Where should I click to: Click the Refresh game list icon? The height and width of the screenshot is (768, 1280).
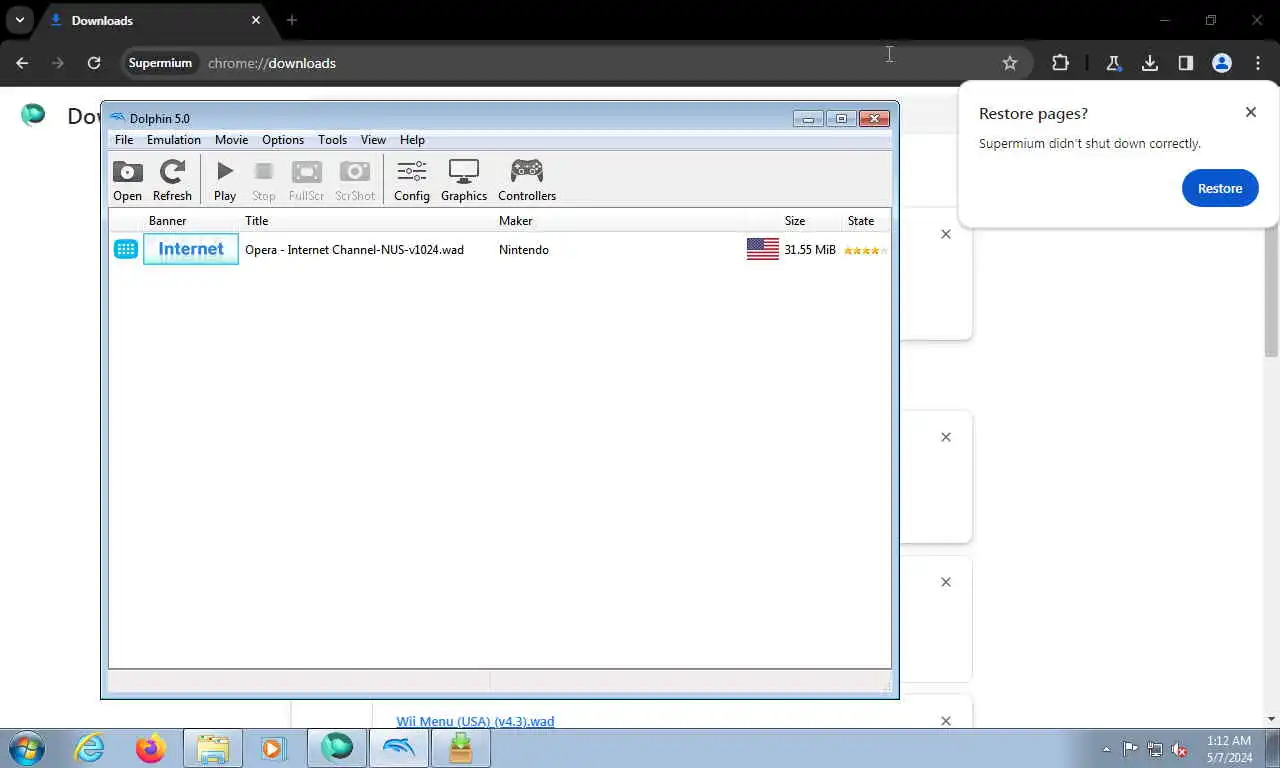tap(172, 180)
